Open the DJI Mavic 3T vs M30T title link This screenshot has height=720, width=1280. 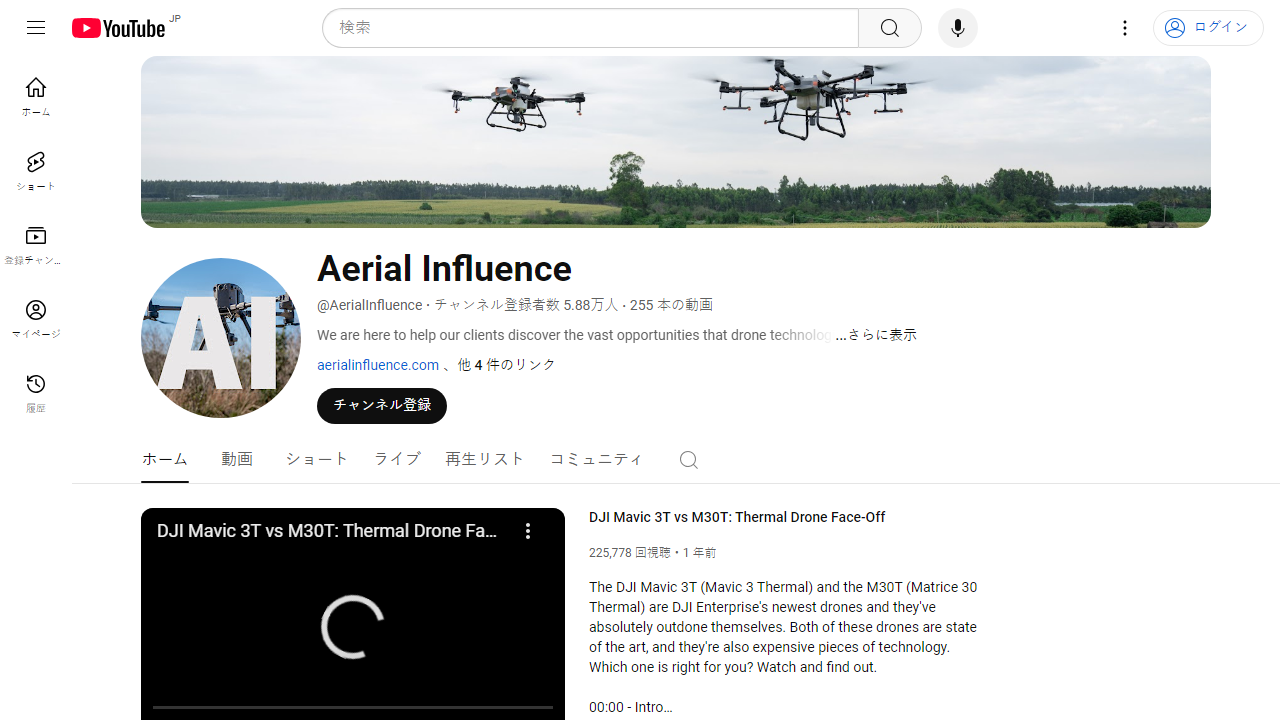coord(737,517)
